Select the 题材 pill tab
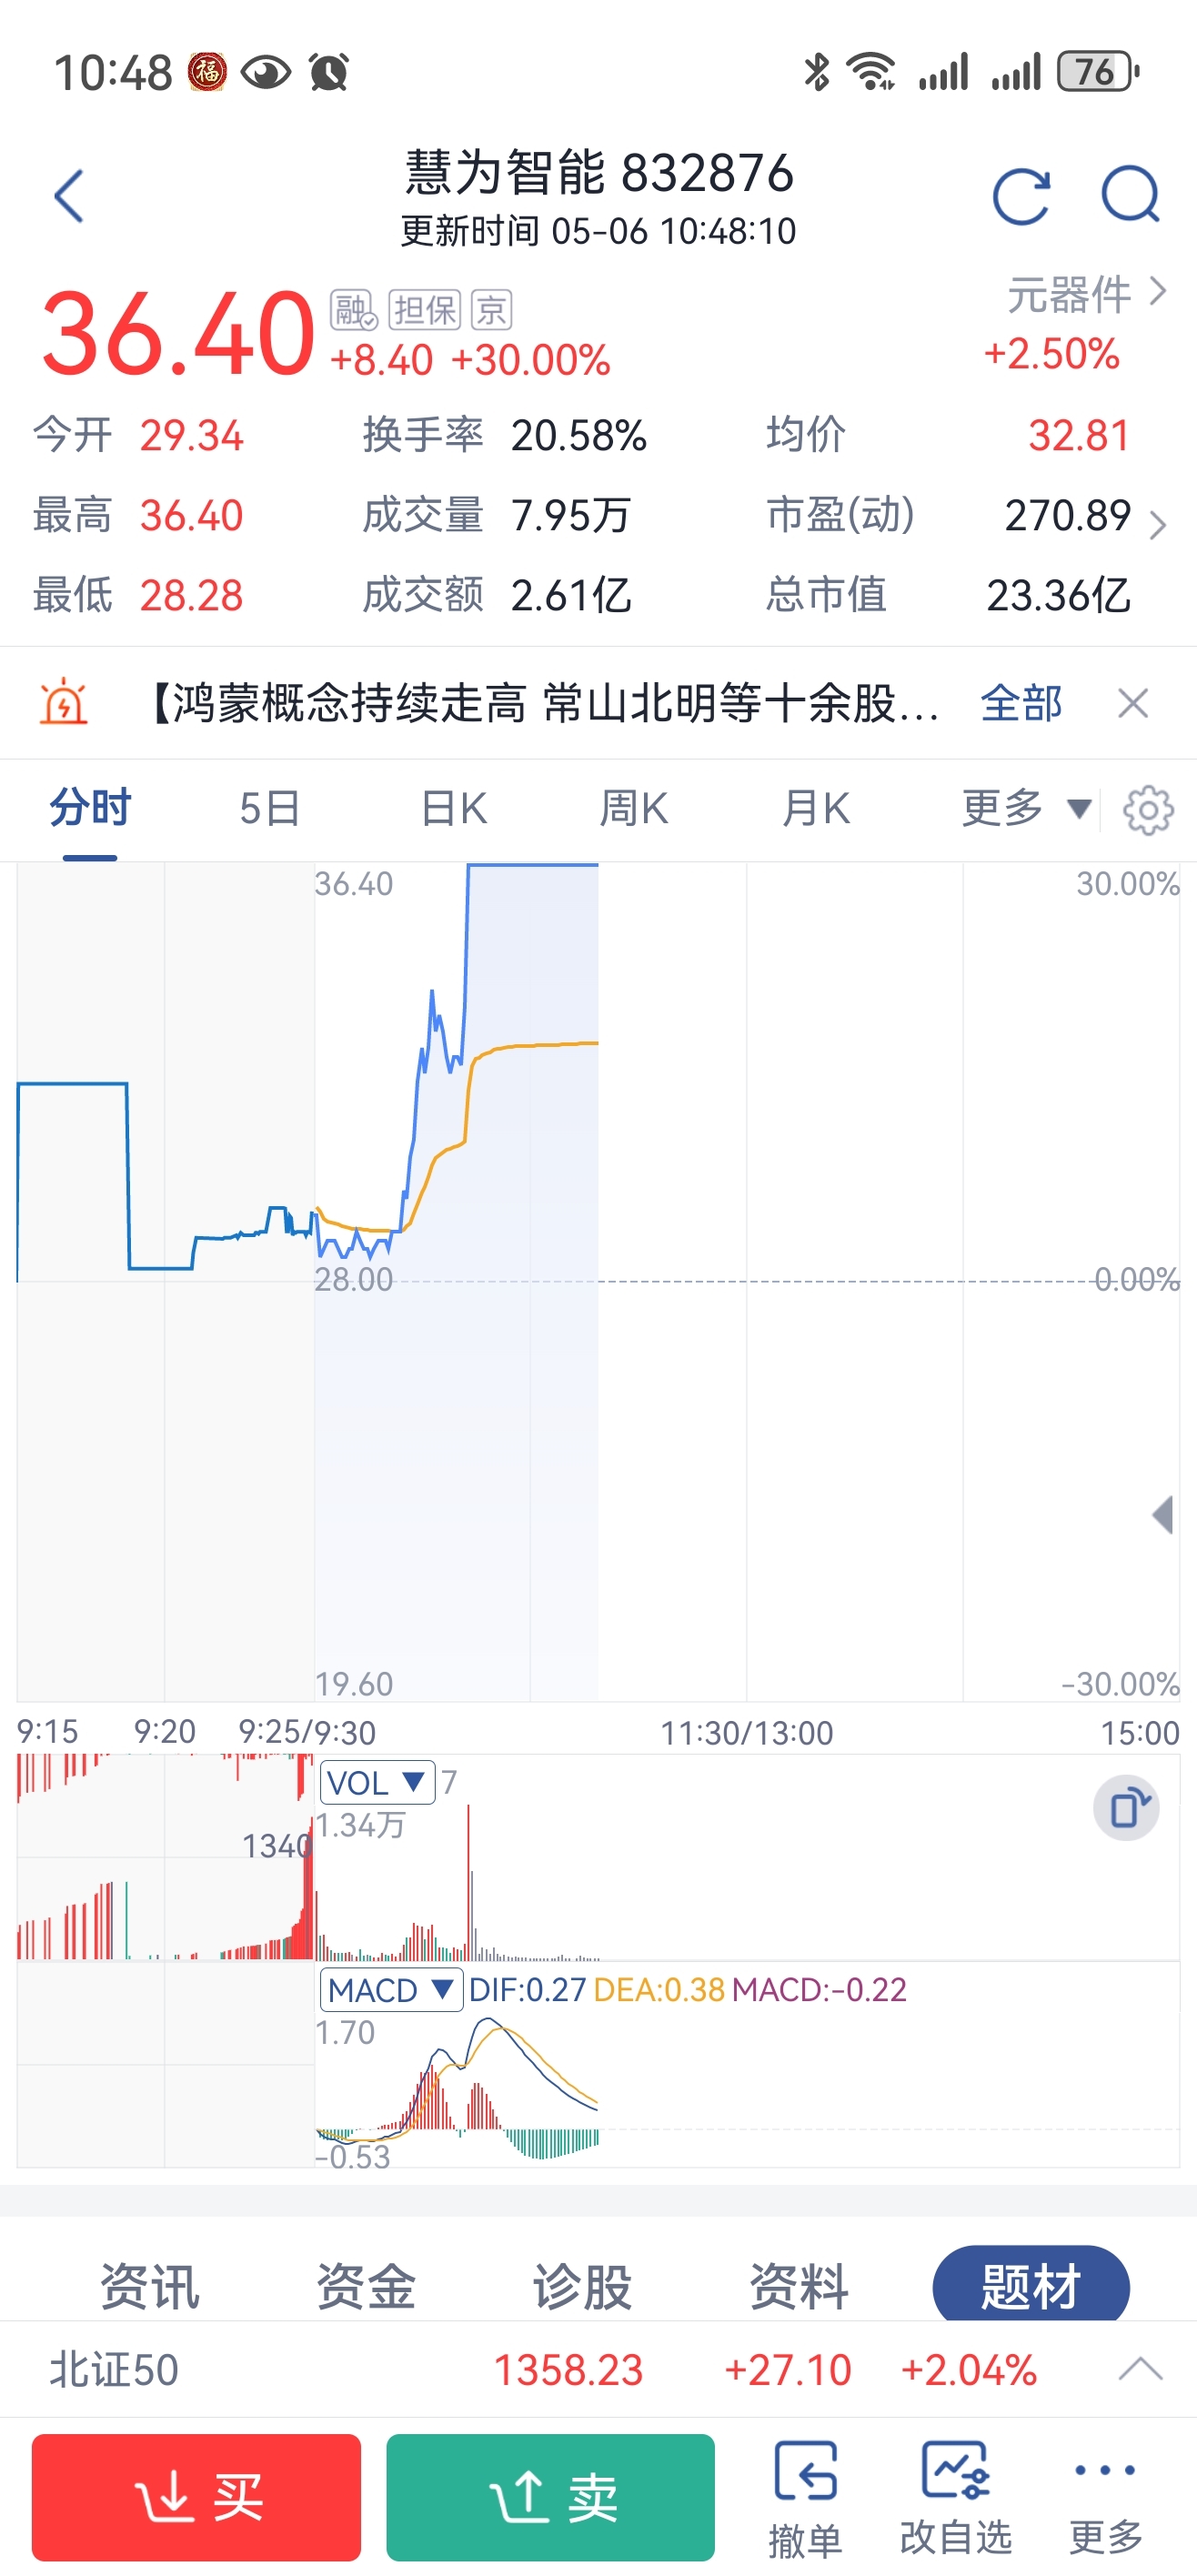 coord(1031,2284)
